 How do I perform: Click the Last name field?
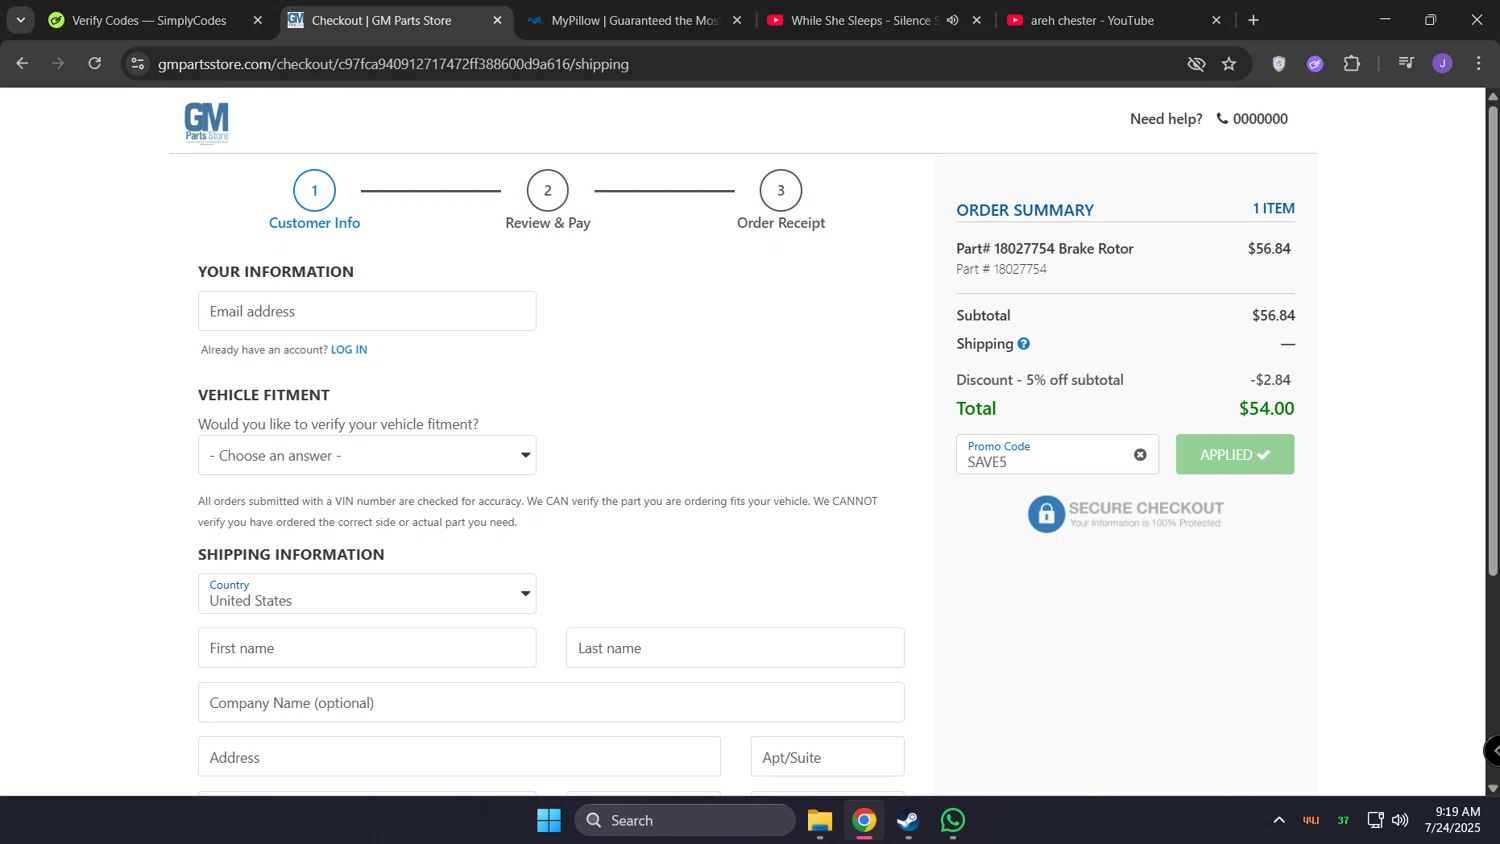pos(735,648)
